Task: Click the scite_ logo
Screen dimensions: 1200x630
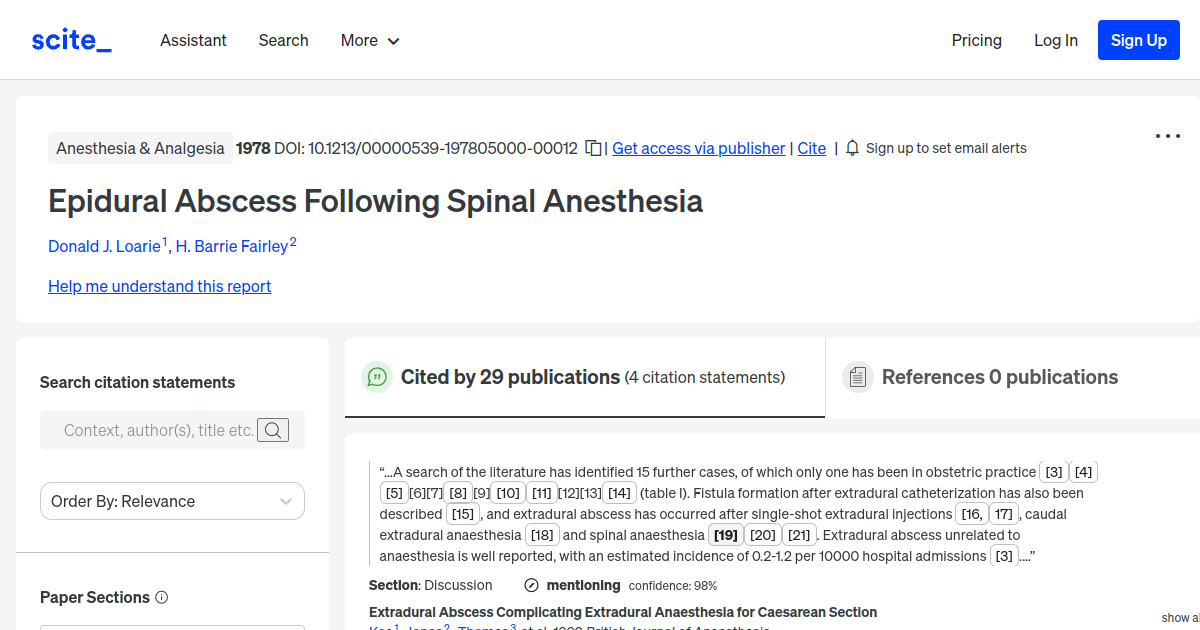Action: [x=70, y=39]
